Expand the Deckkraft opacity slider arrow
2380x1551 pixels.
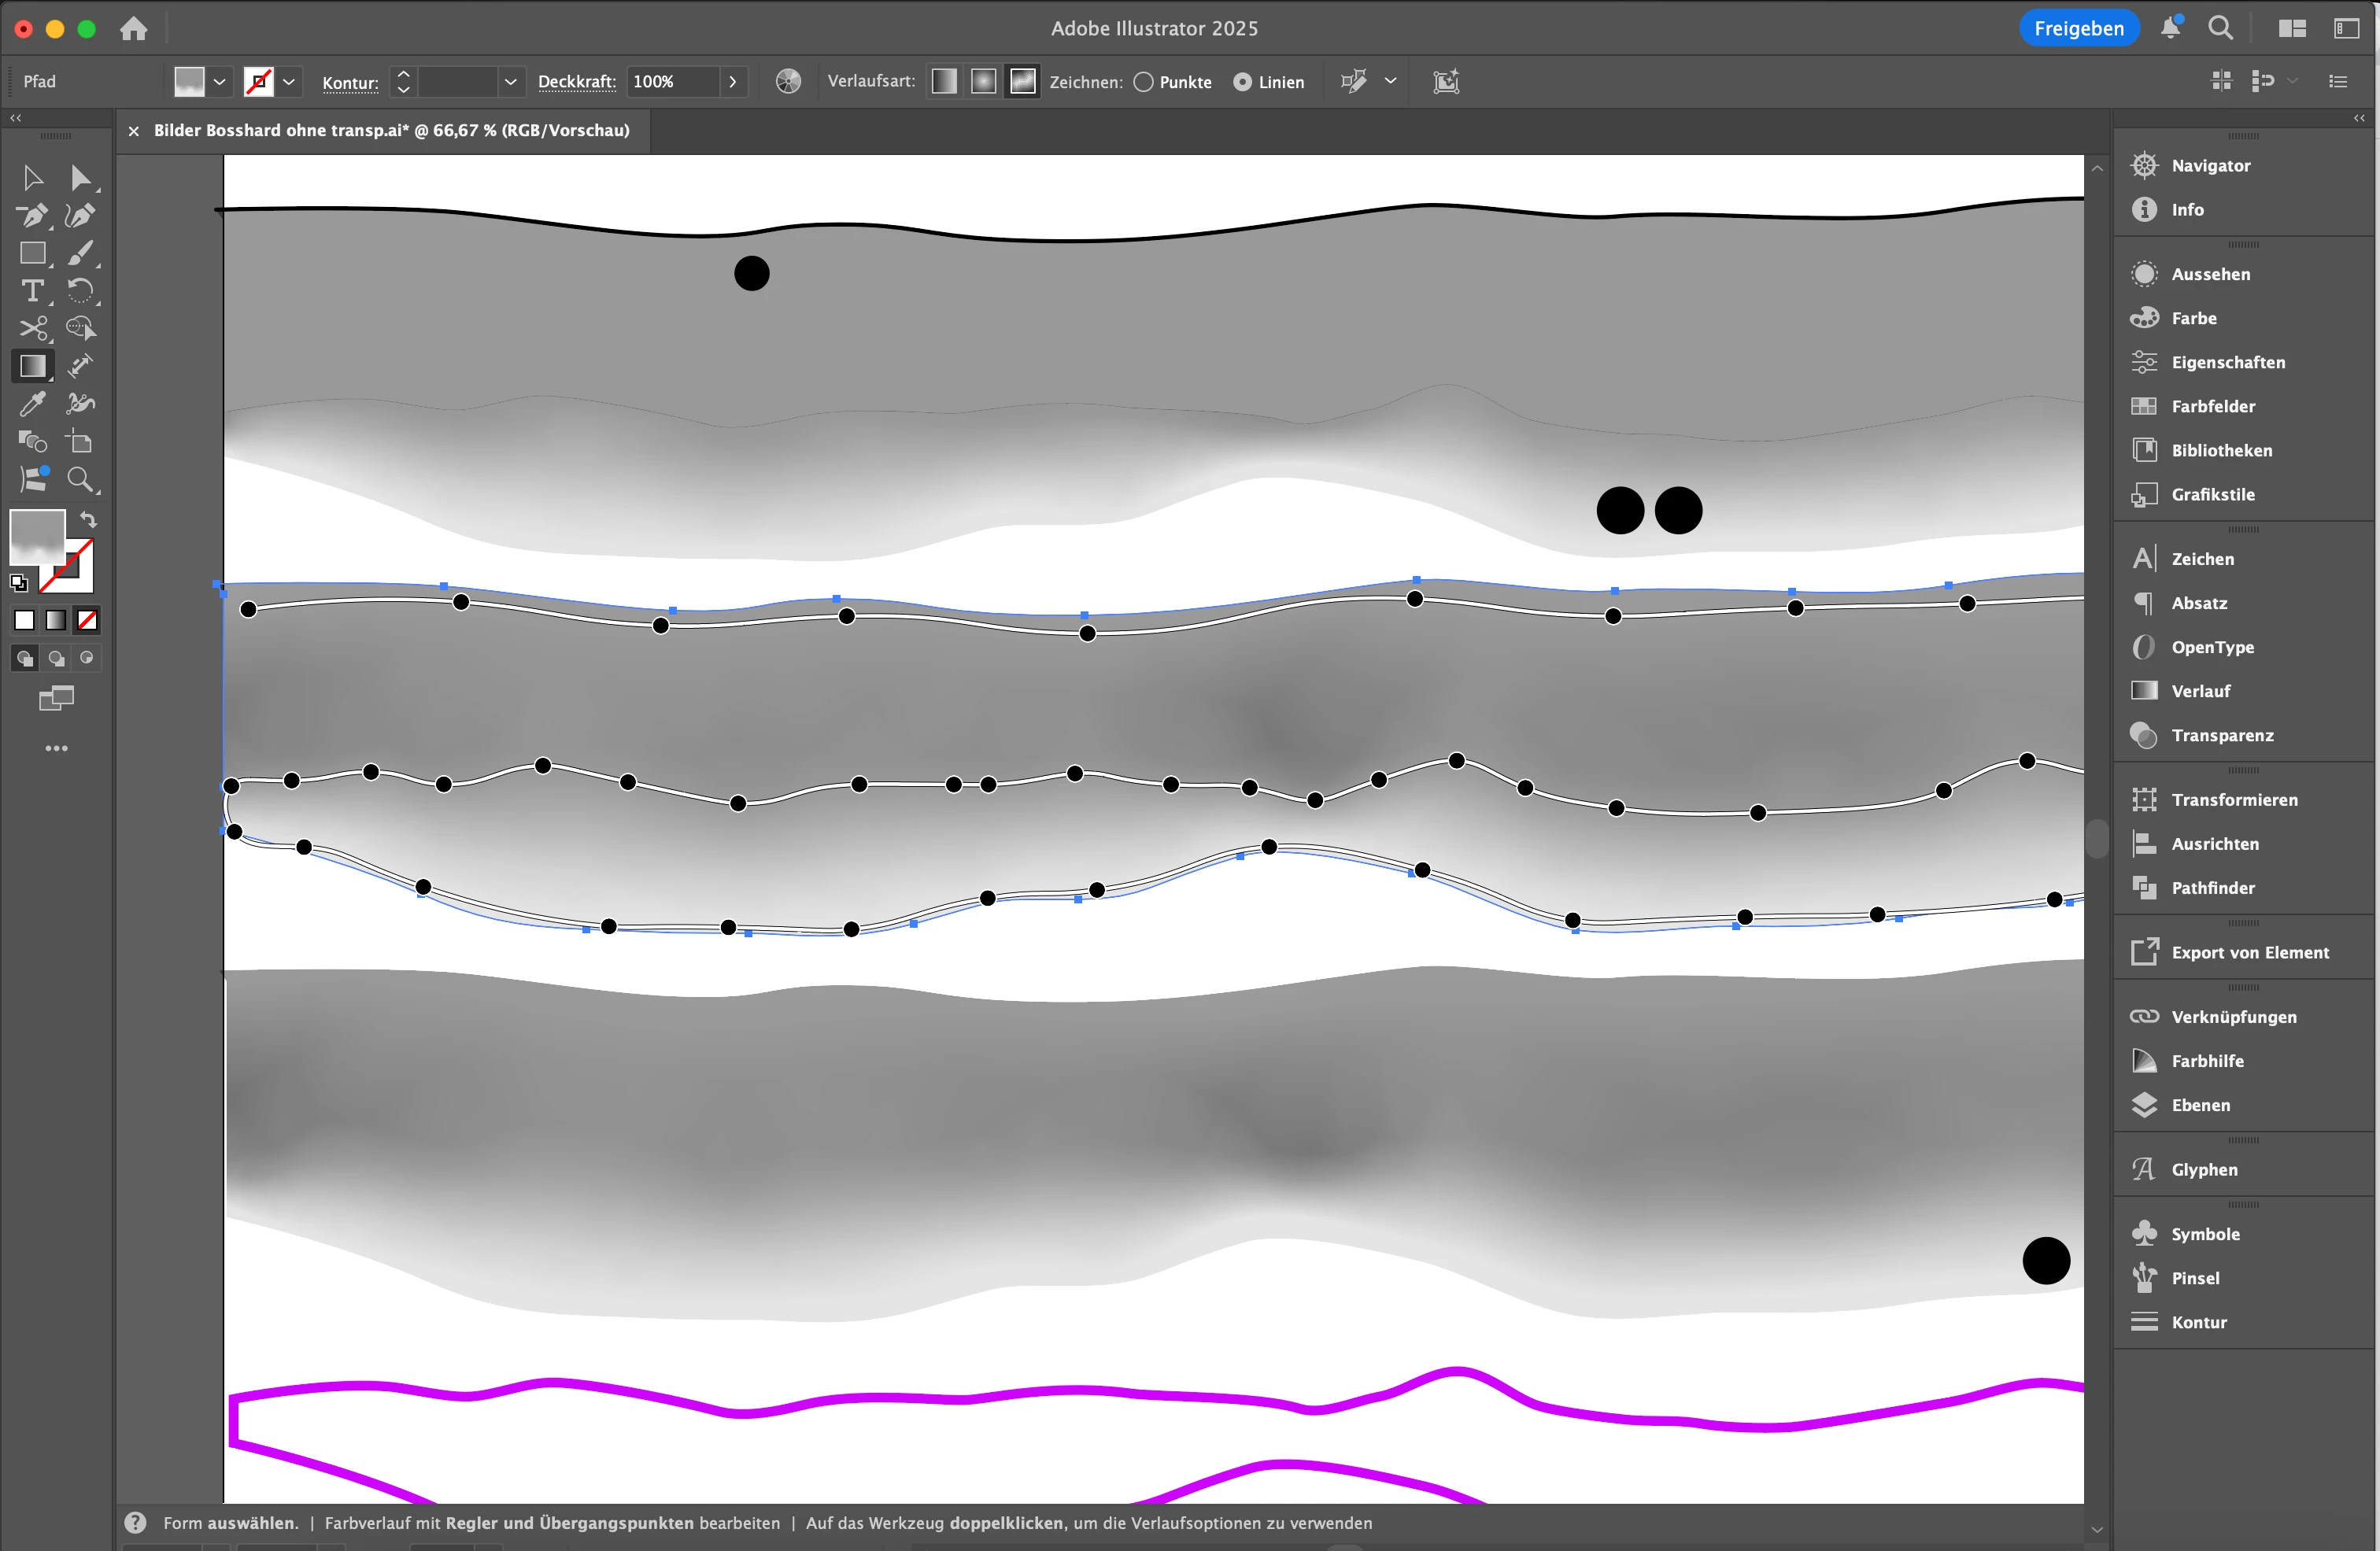click(733, 82)
